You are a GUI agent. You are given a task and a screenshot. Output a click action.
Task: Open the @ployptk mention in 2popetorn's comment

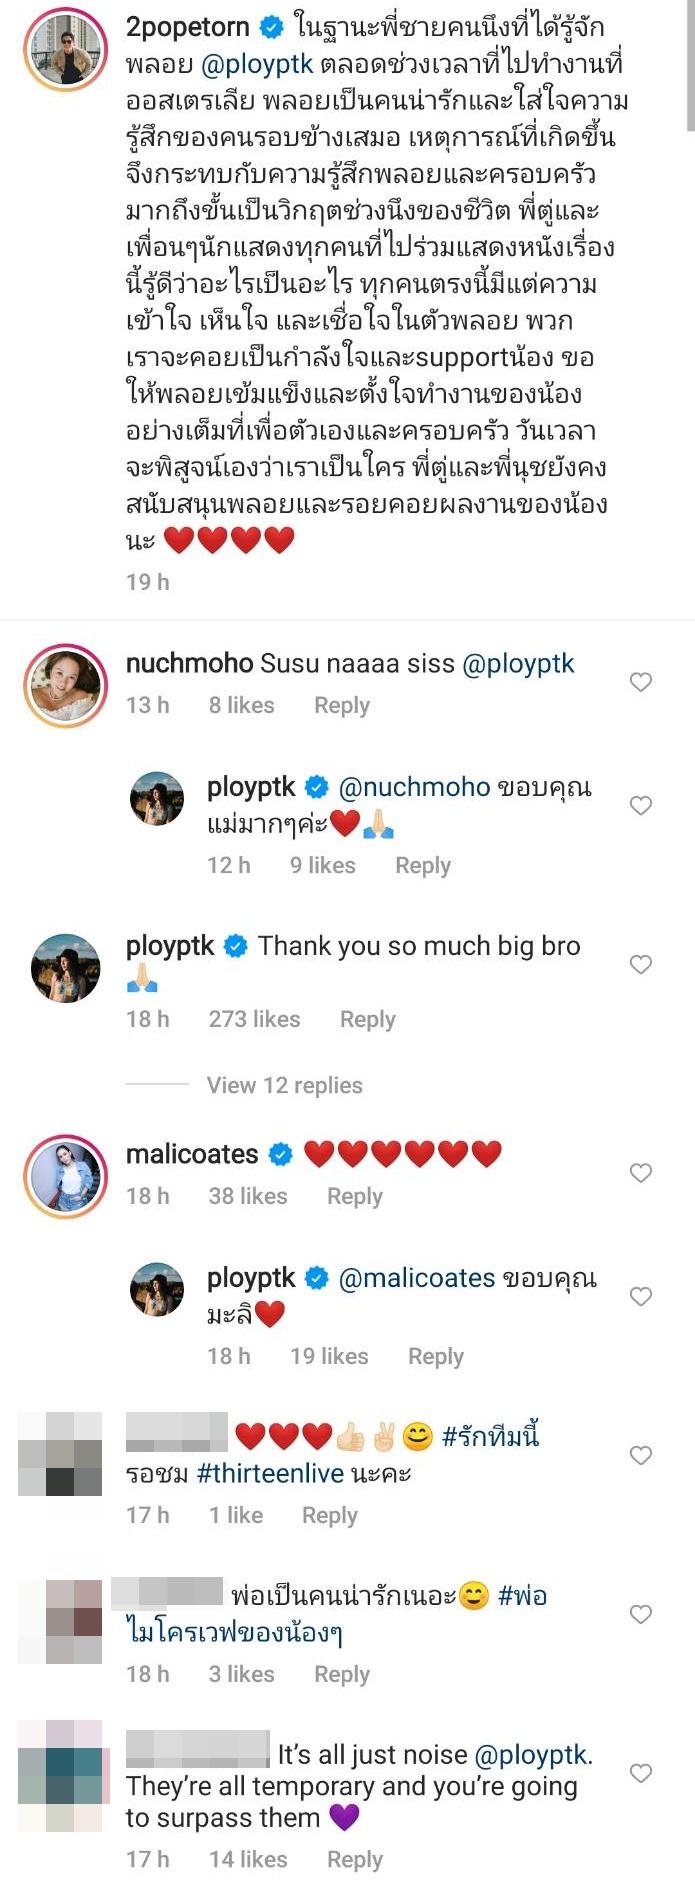pos(257,65)
